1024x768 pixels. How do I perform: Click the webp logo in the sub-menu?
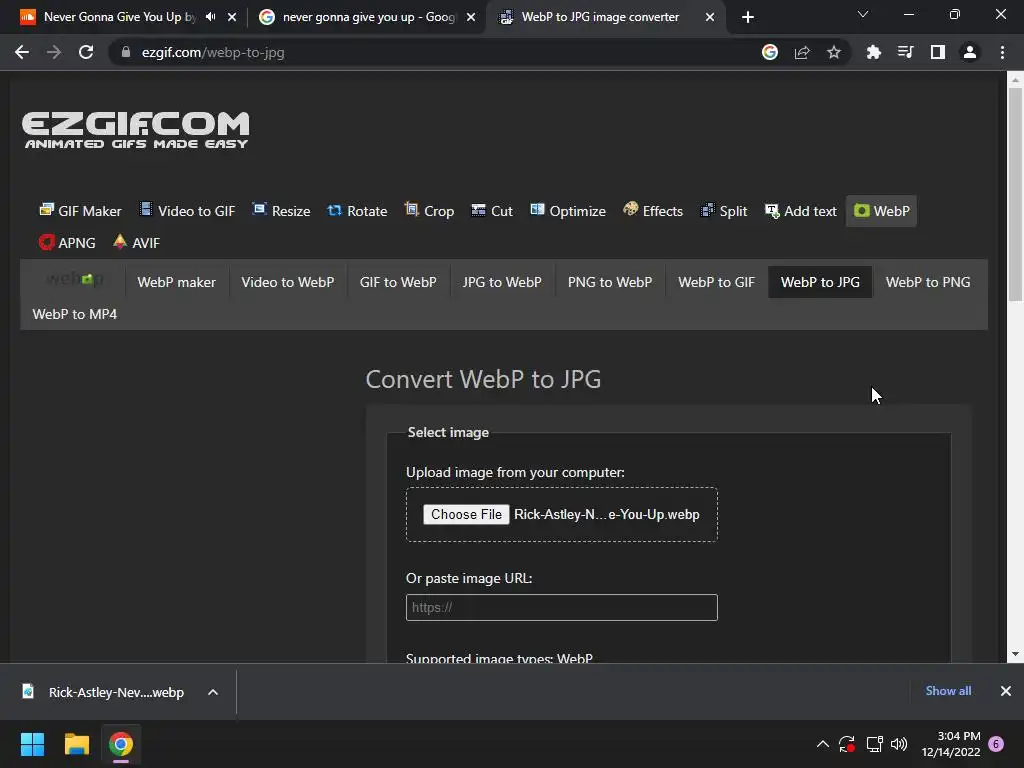(74, 280)
